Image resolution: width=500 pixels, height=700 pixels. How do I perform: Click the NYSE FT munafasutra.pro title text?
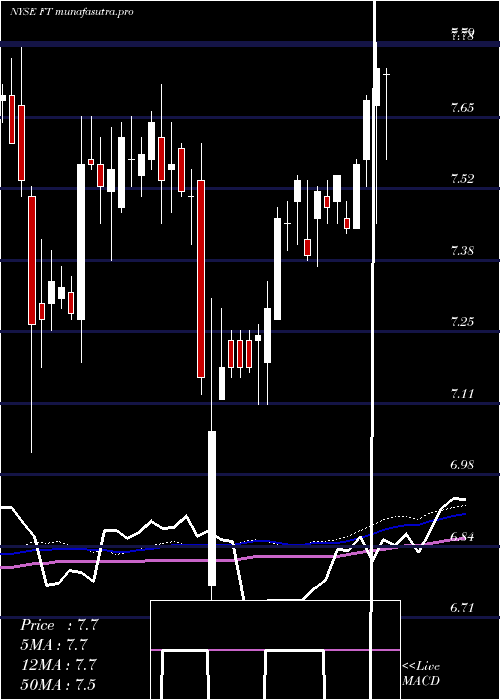[x=71, y=12]
